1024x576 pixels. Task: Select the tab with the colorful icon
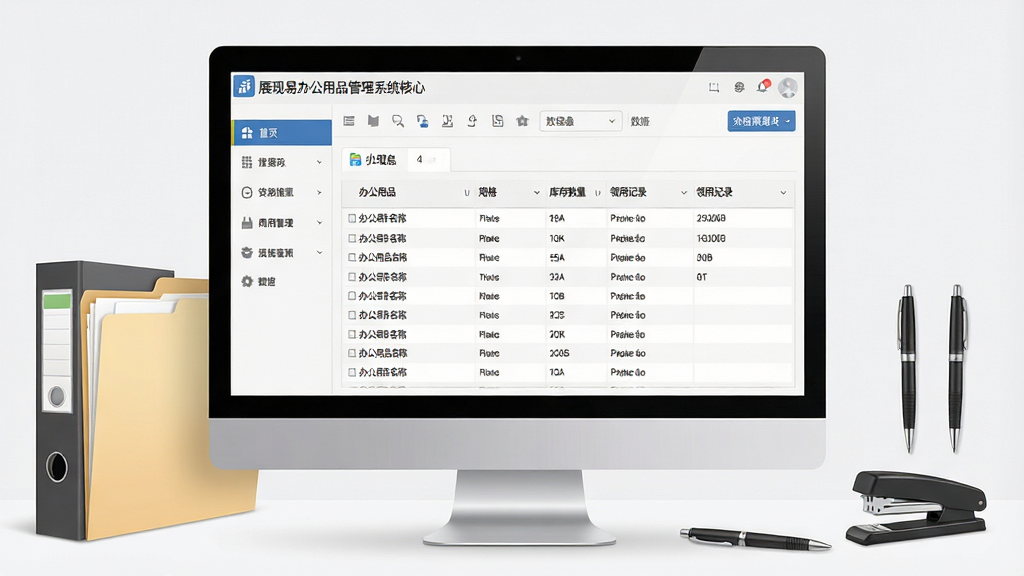(374, 159)
